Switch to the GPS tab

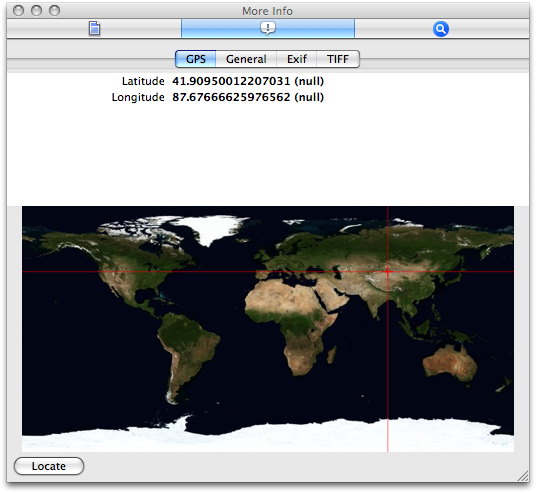coord(196,59)
